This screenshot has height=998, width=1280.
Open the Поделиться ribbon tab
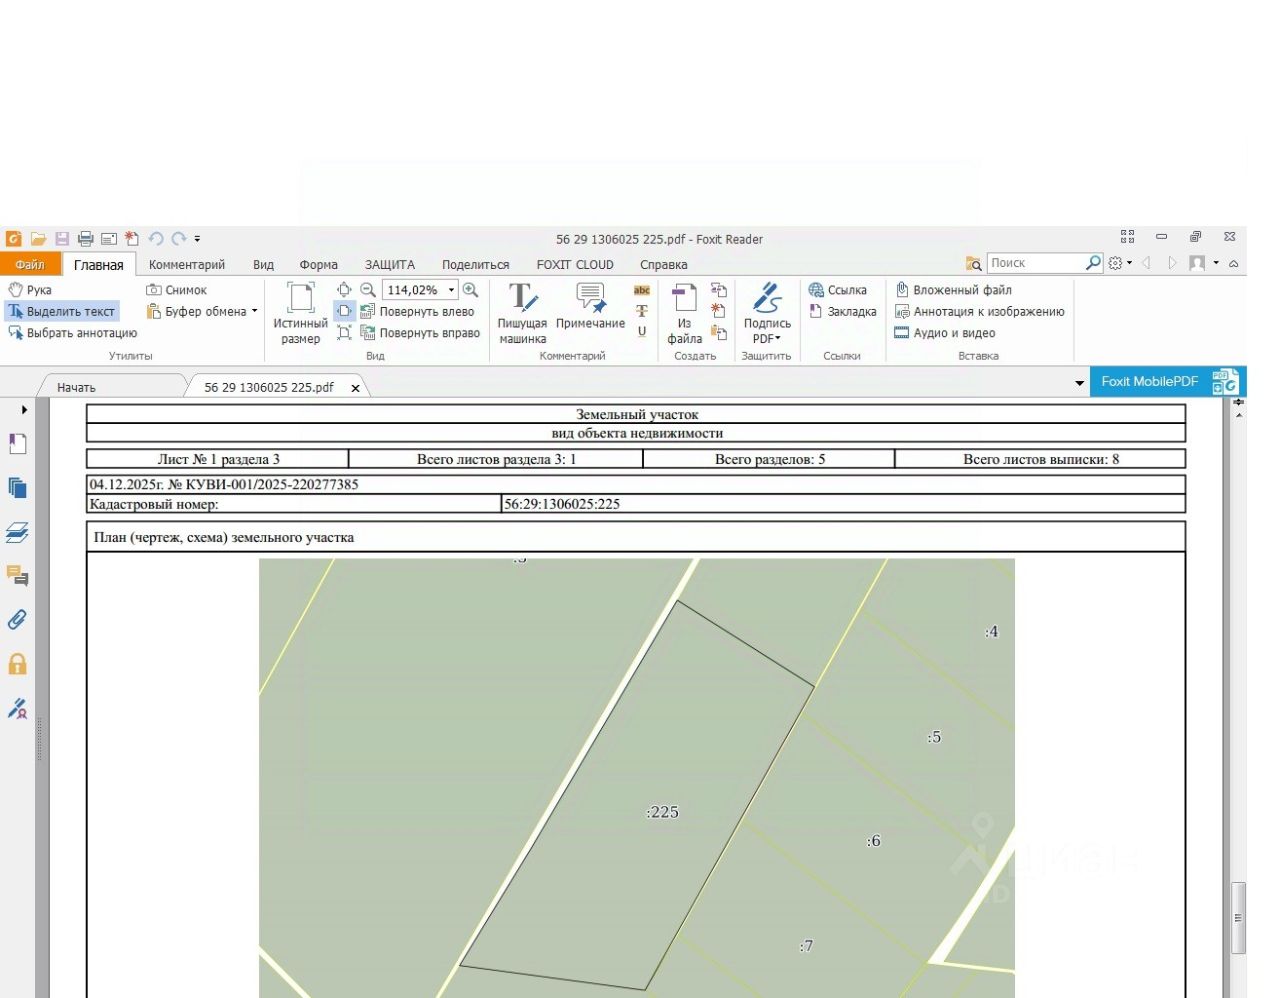[476, 265]
